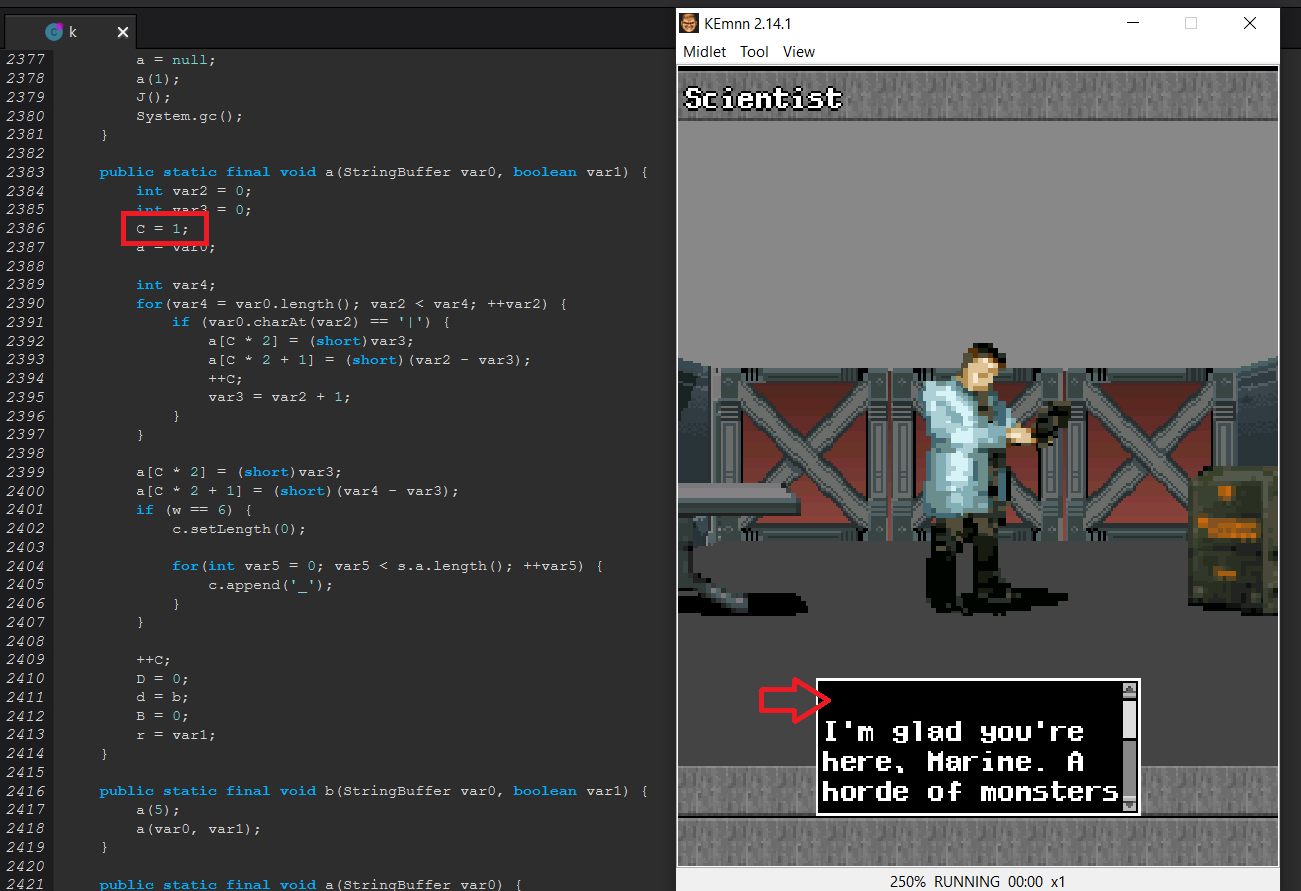Click the Scientist title in the game screen
This screenshot has height=891, width=1301.
pos(763,98)
